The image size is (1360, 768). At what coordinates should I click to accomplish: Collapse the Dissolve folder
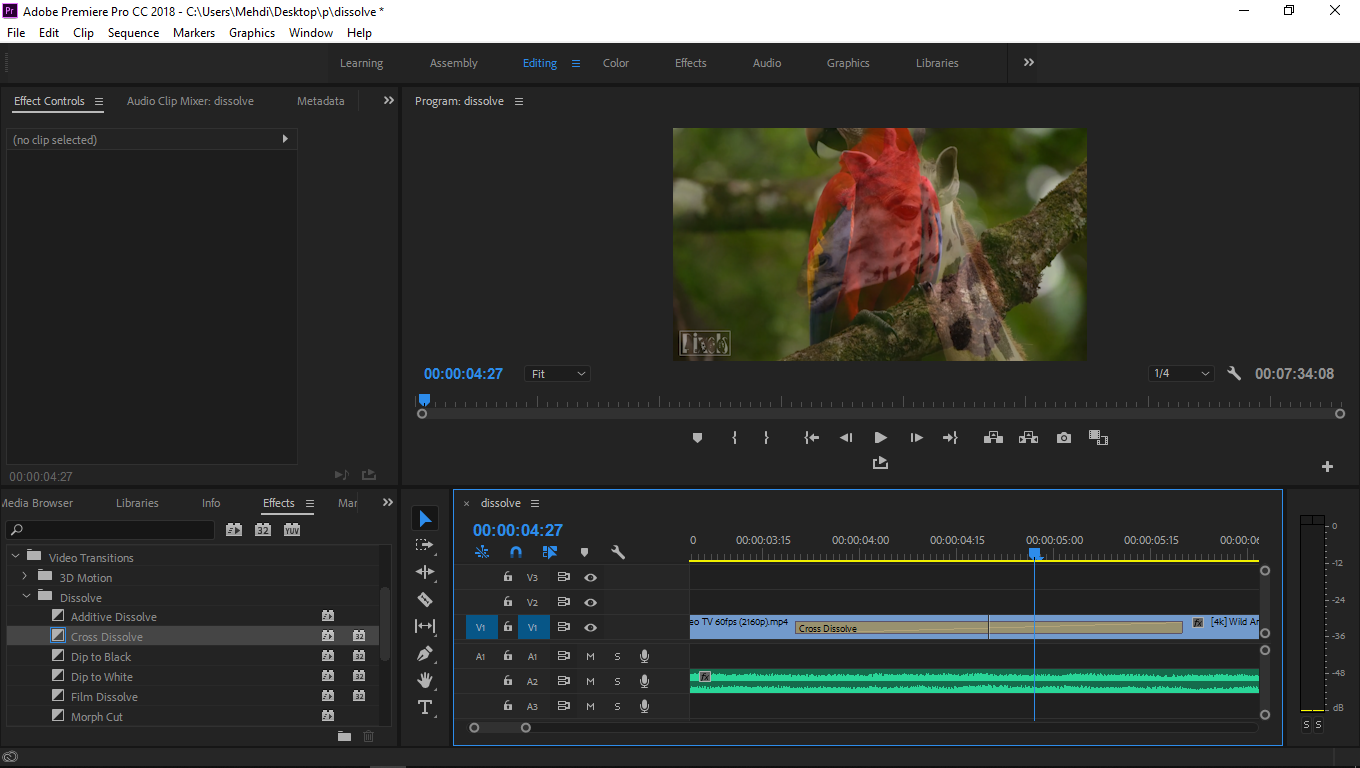[25, 597]
